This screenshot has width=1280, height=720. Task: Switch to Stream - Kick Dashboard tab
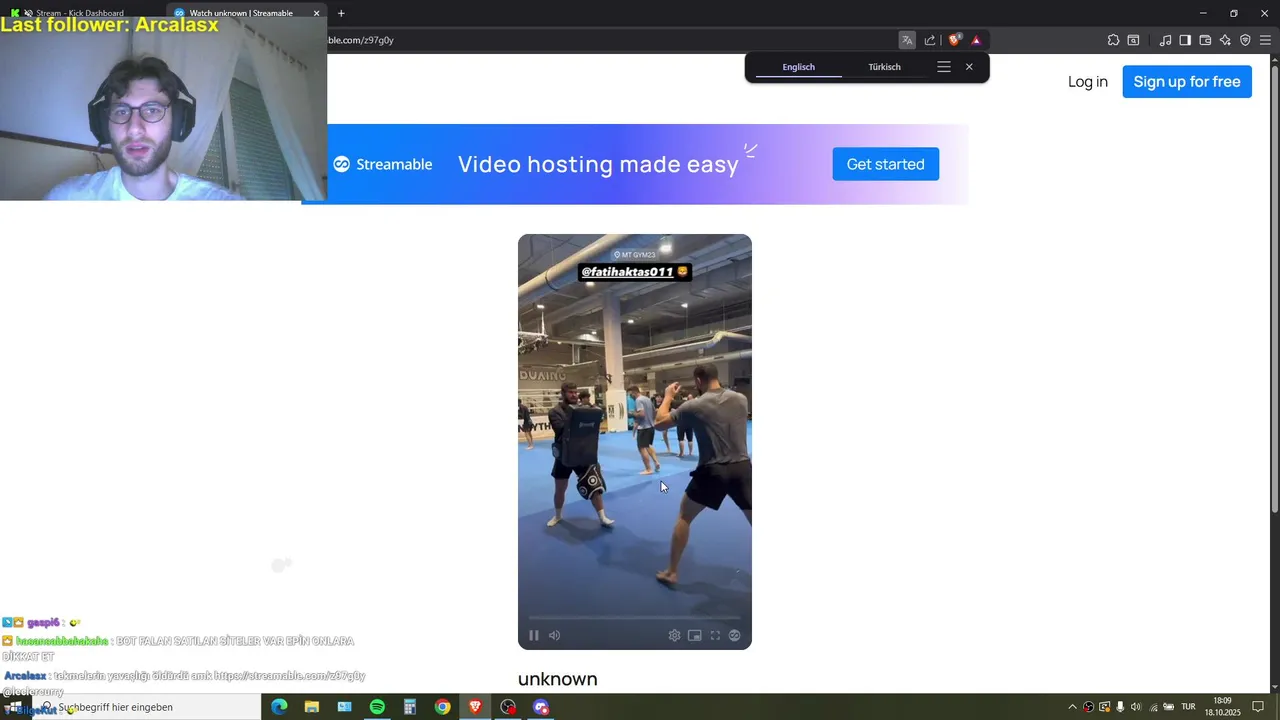[80, 13]
